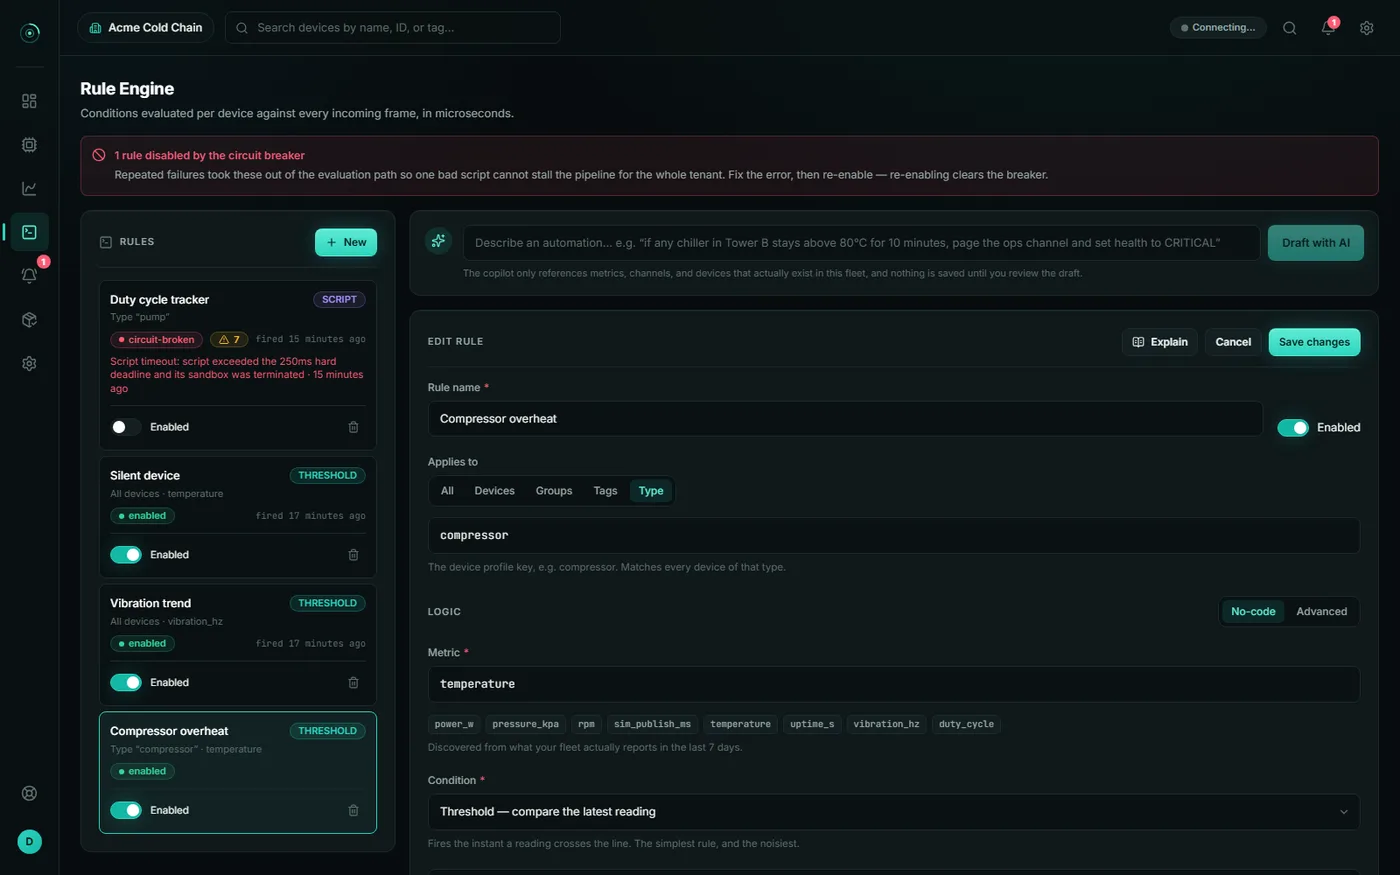
Task: Click Draft with AI button
Action: click(1316, 243)
